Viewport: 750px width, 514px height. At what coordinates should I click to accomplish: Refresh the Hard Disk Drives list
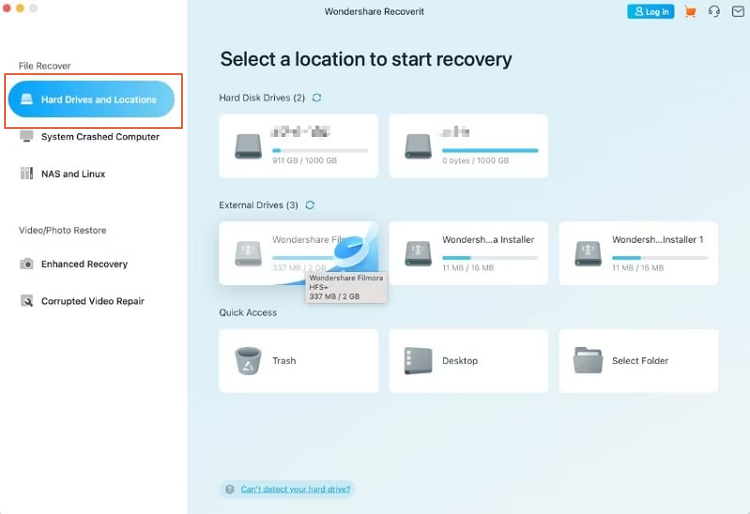317,98
